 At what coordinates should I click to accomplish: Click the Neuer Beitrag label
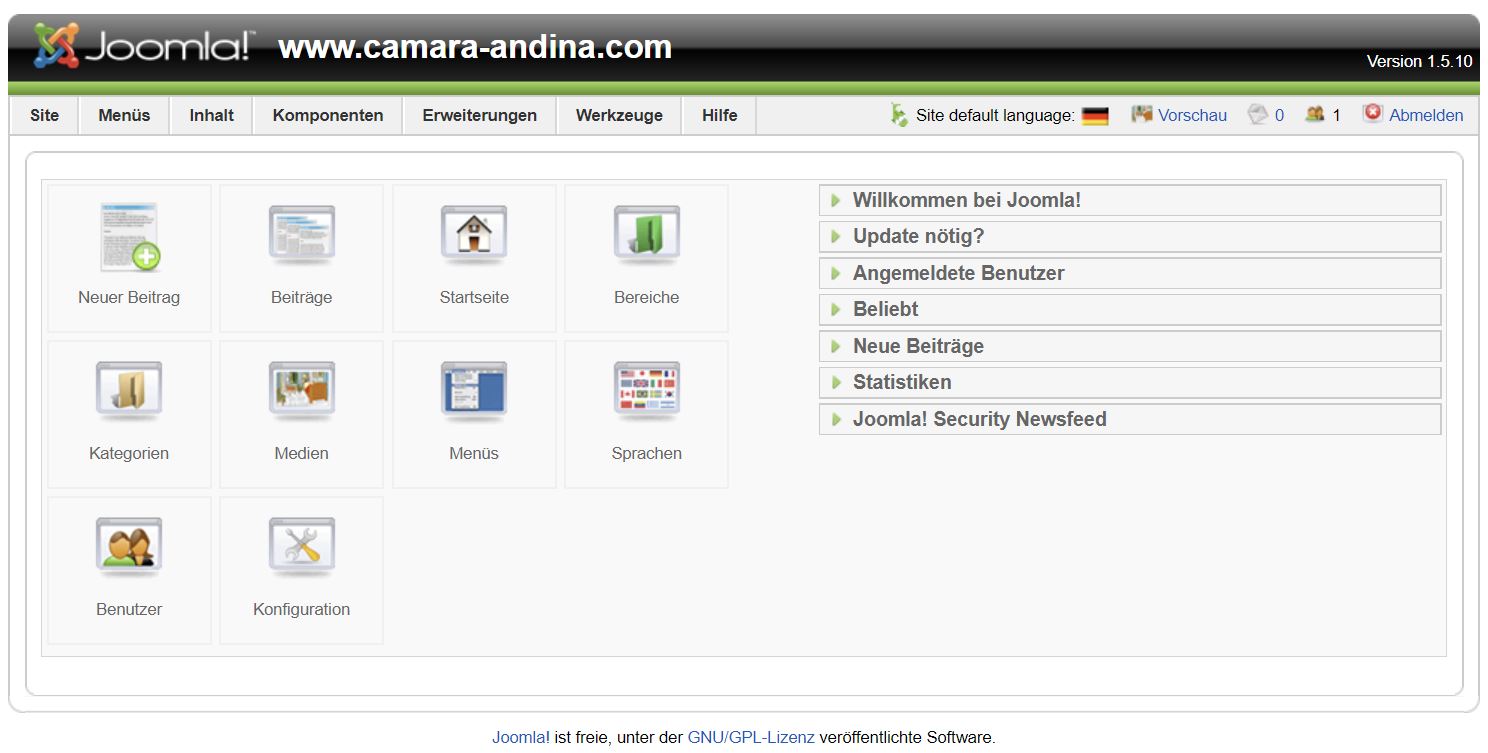click(x=129, y=297)
